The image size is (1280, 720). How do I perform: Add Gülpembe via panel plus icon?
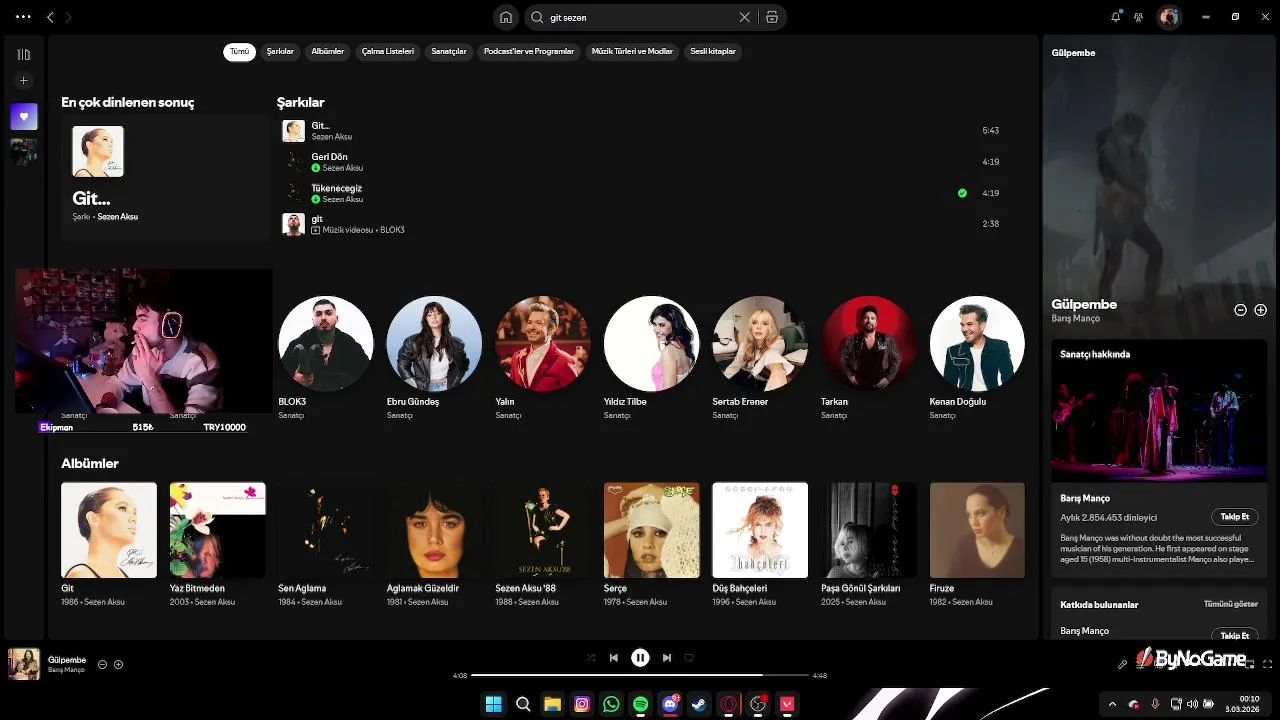pyautogui.click(x=1260, y=310)
